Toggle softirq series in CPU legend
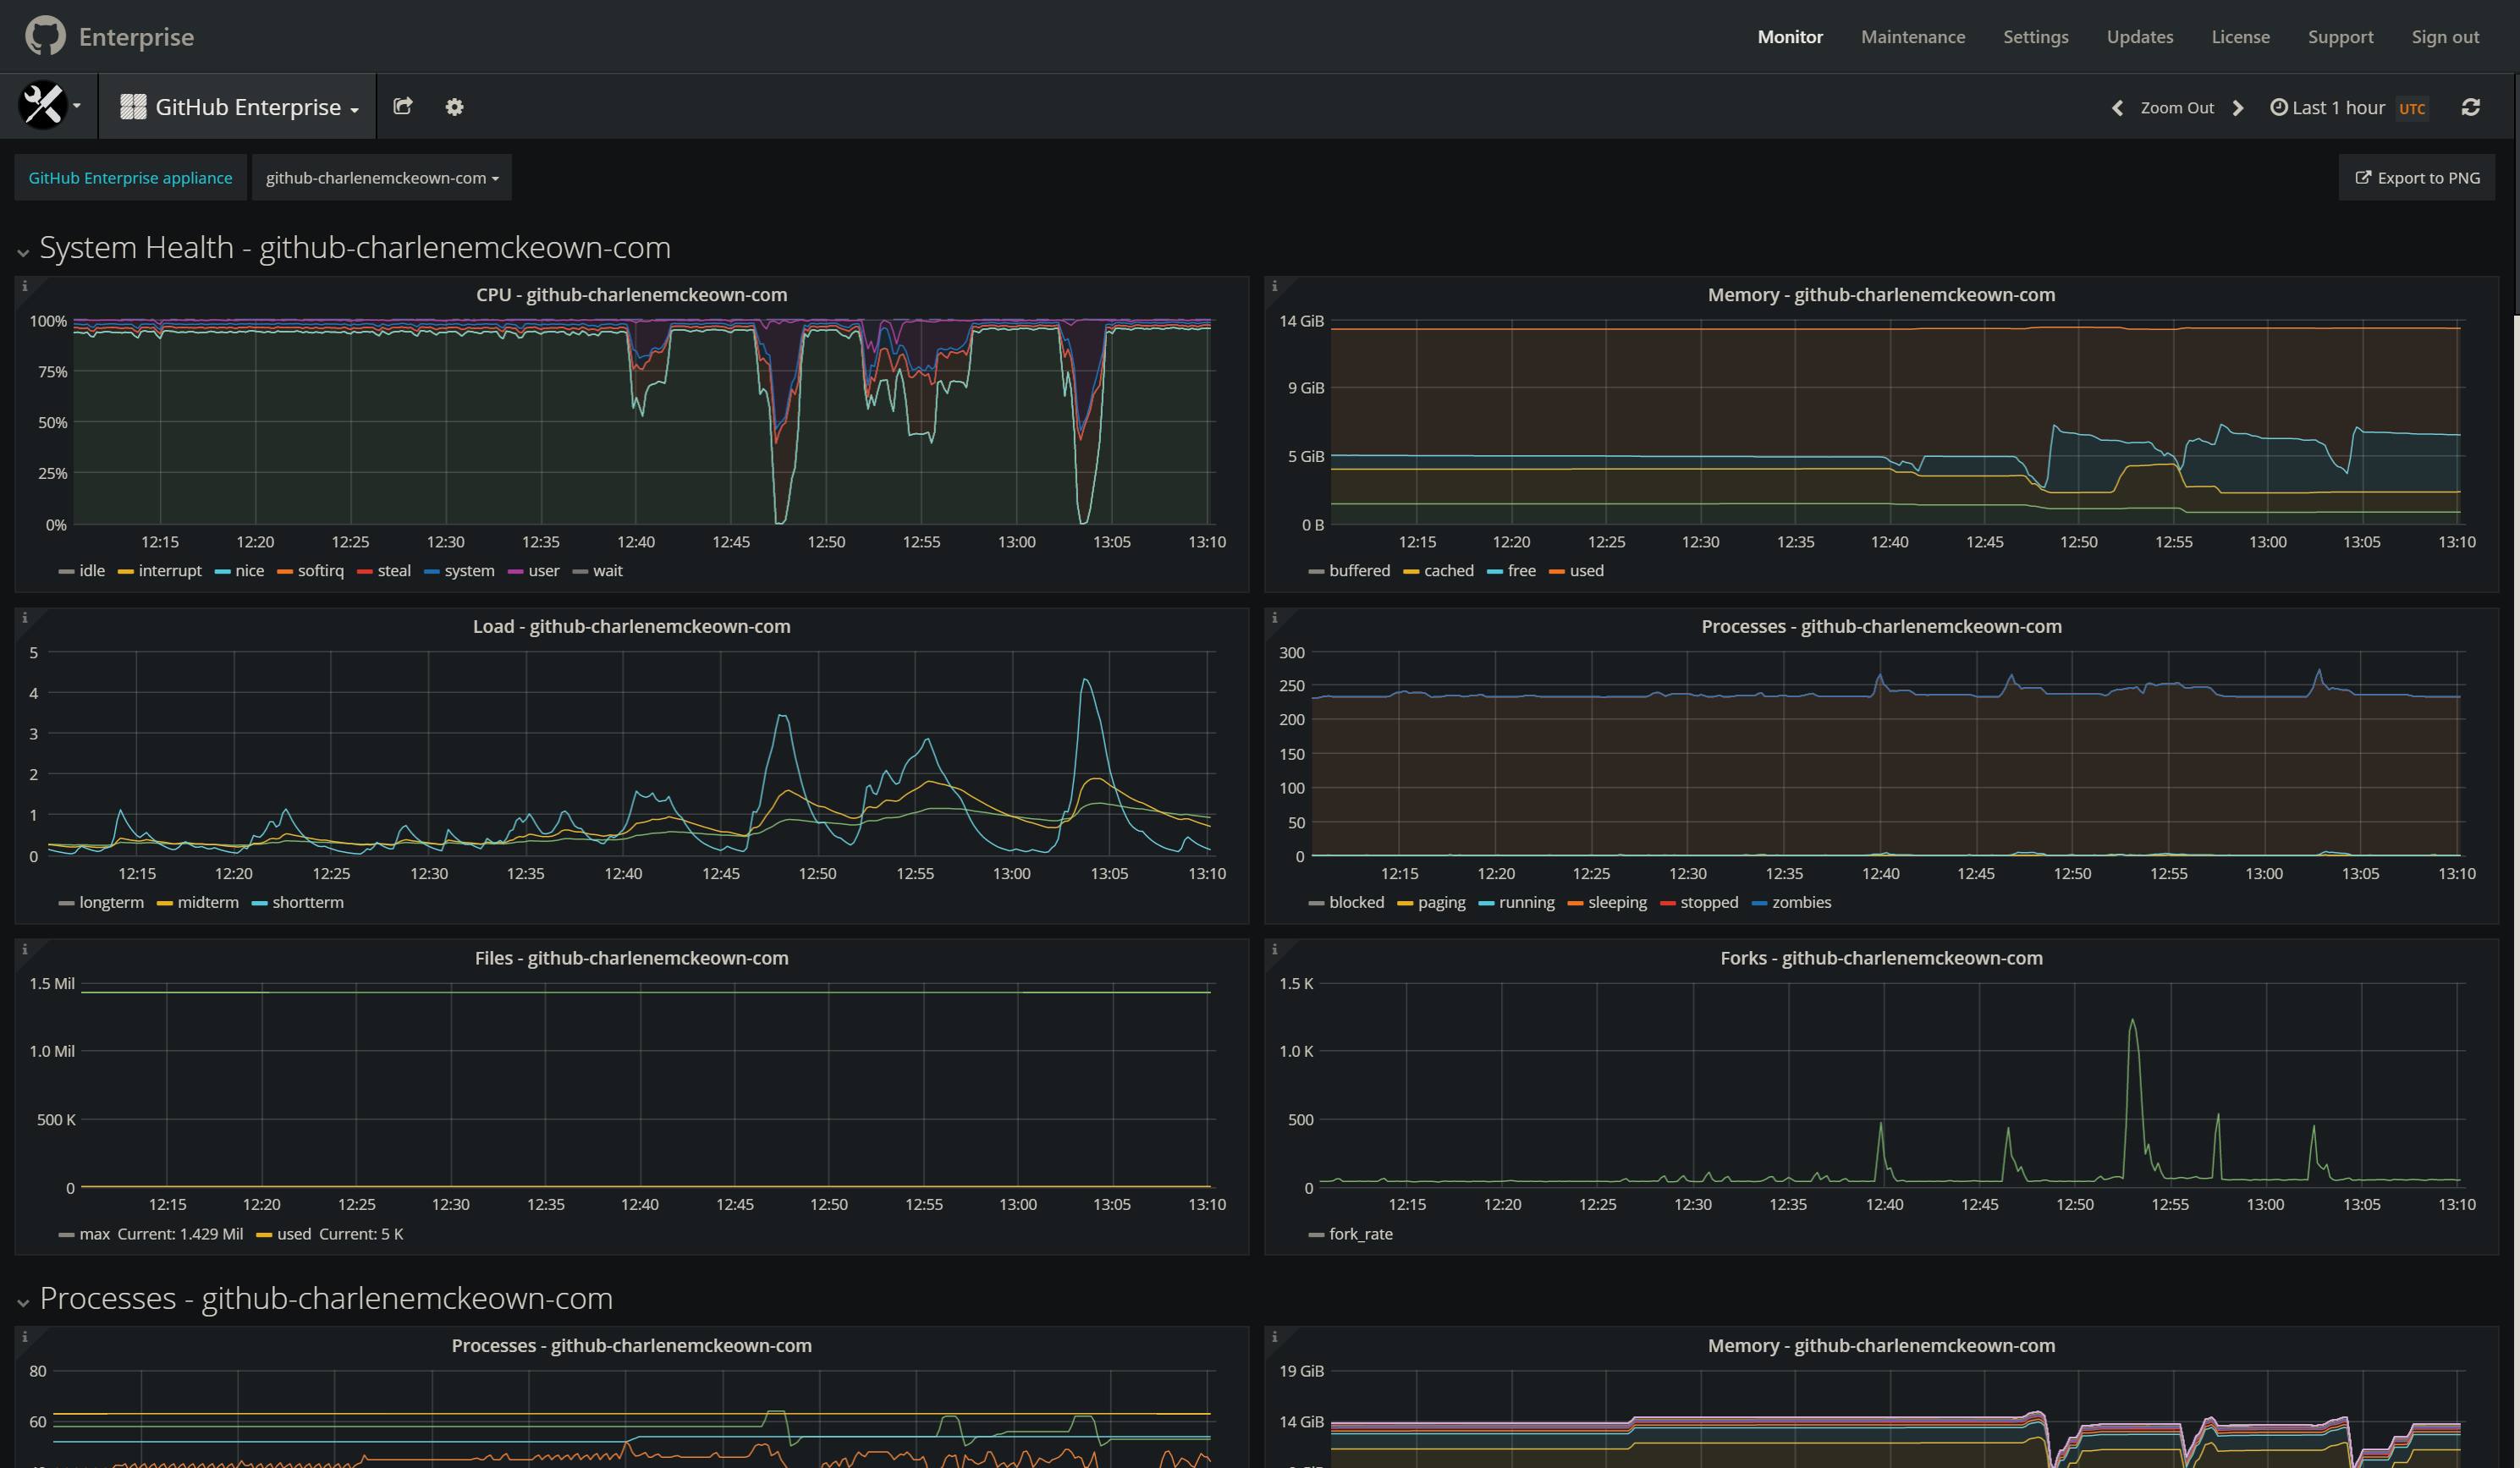Screen dimensions: 2520x1468 click(x=320, y=571)
